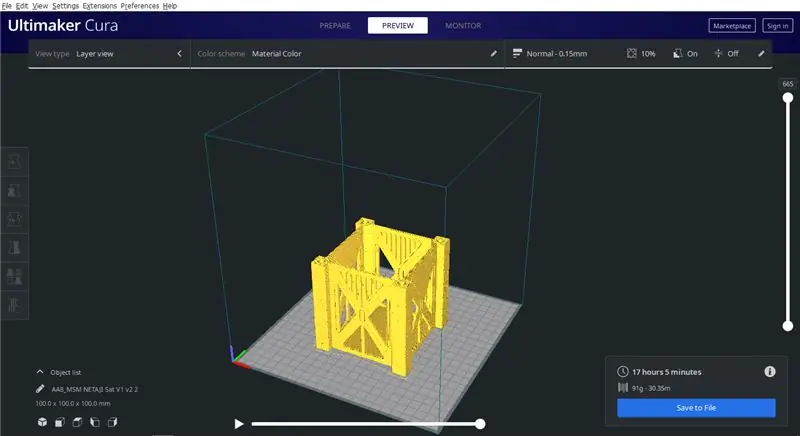Click the 3D view cube icon
Viewport: 800px width, 436px height.
coord(42,422)
